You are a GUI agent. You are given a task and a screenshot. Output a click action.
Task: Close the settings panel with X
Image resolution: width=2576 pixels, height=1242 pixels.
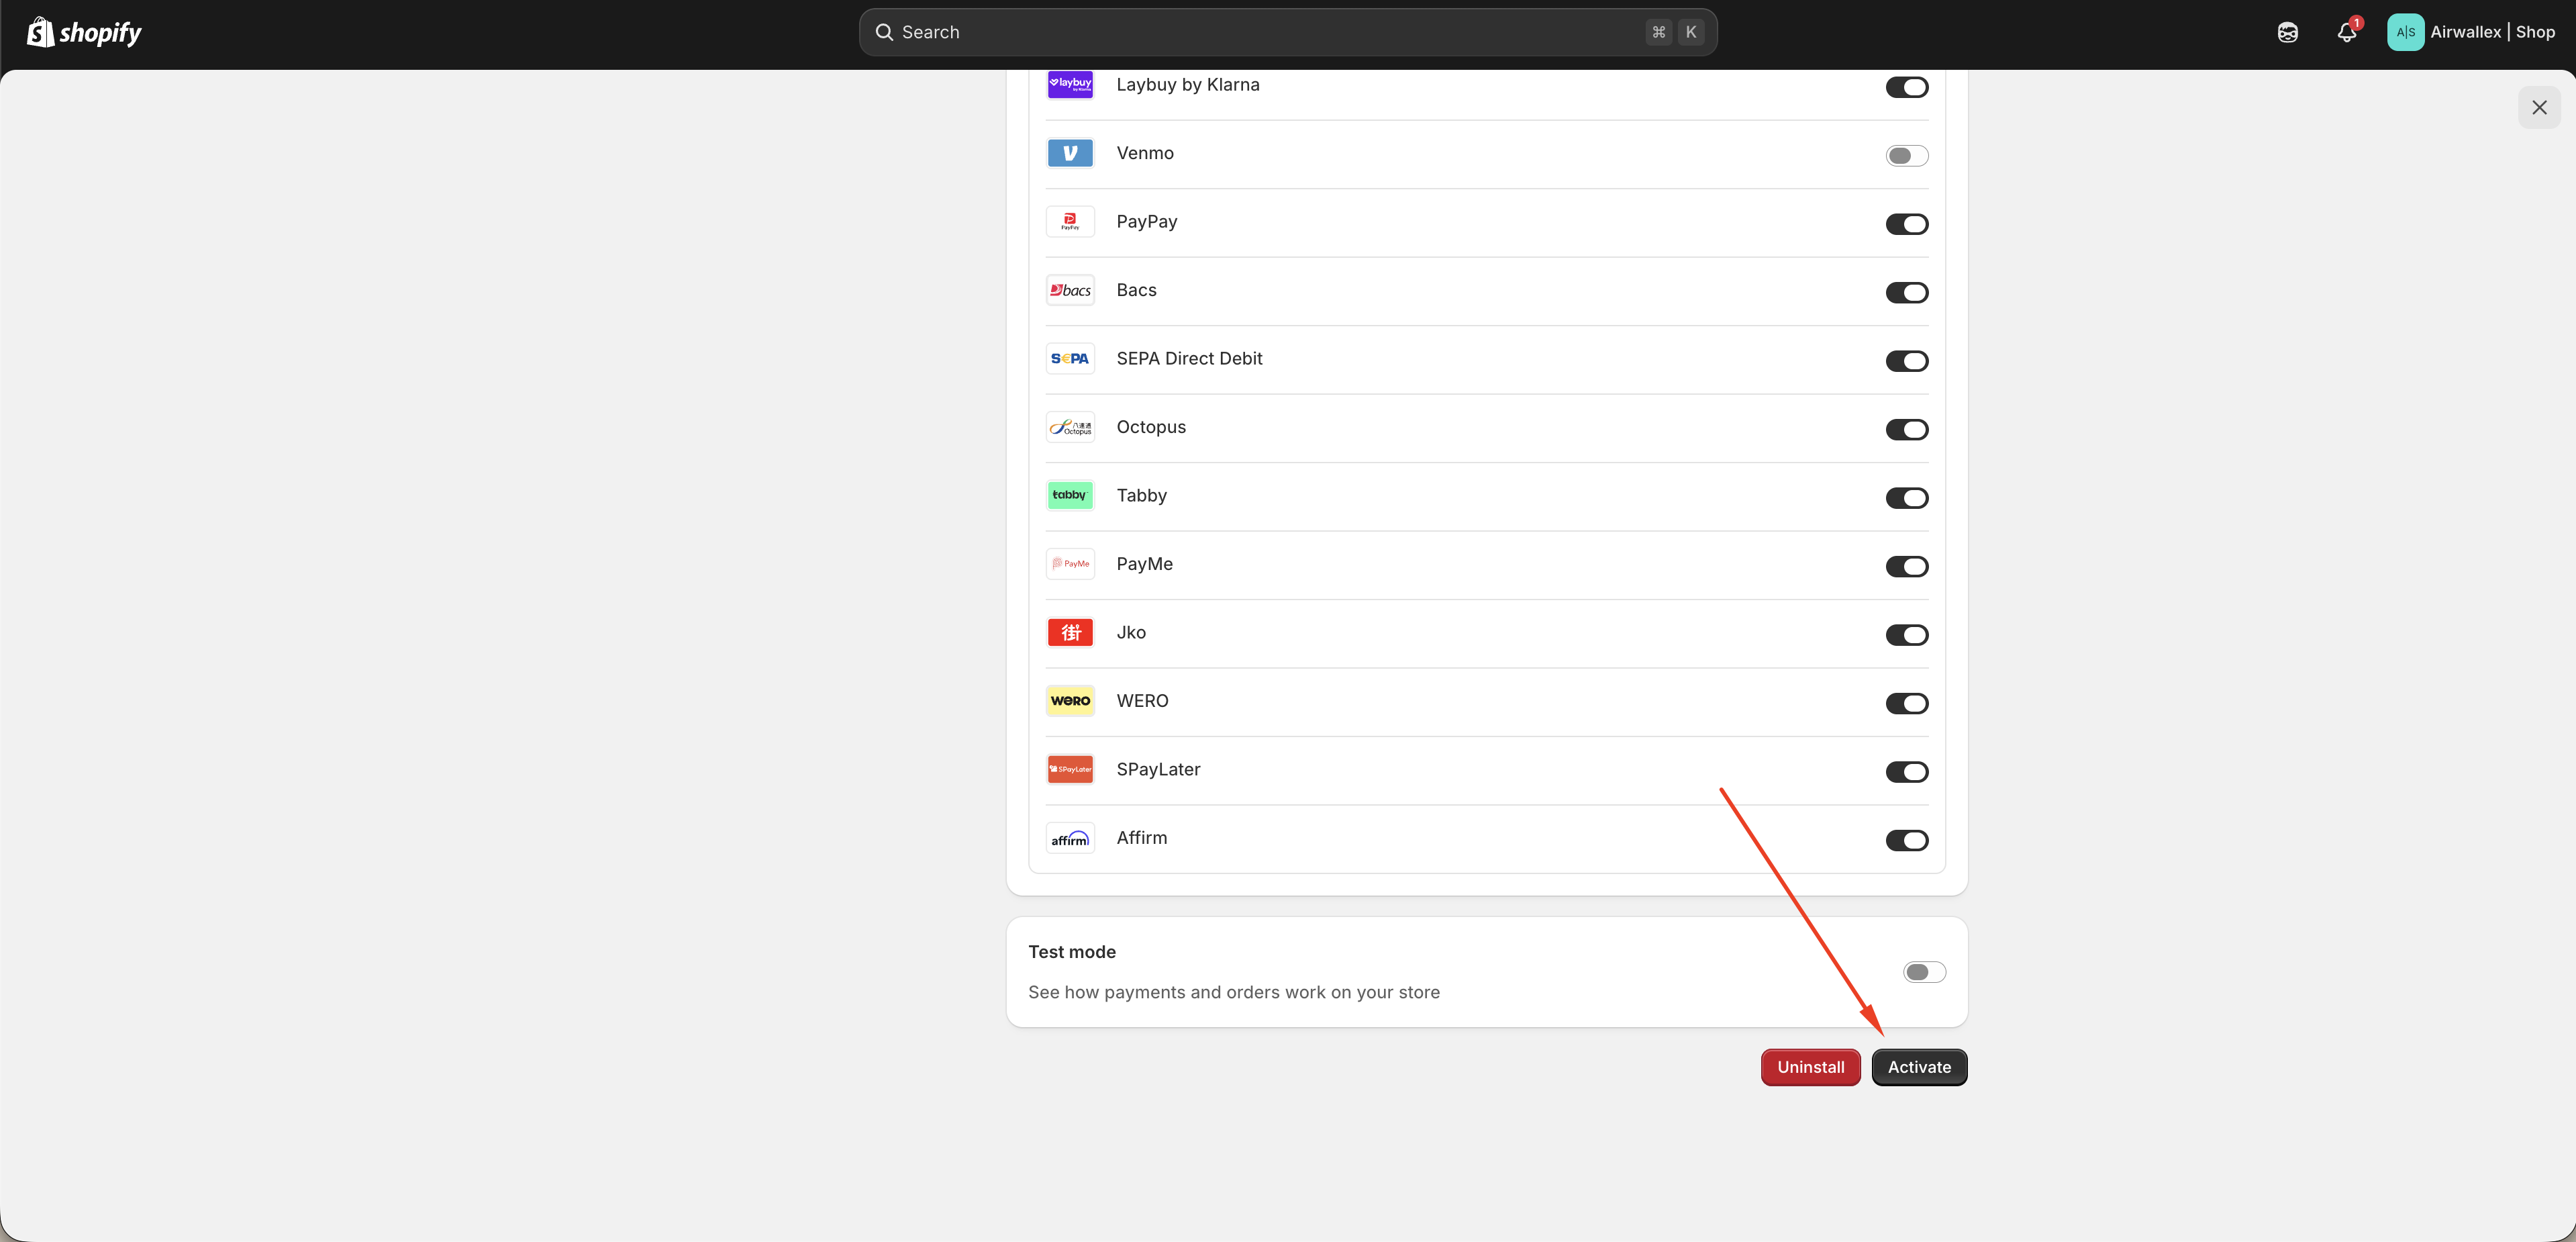2539,107
